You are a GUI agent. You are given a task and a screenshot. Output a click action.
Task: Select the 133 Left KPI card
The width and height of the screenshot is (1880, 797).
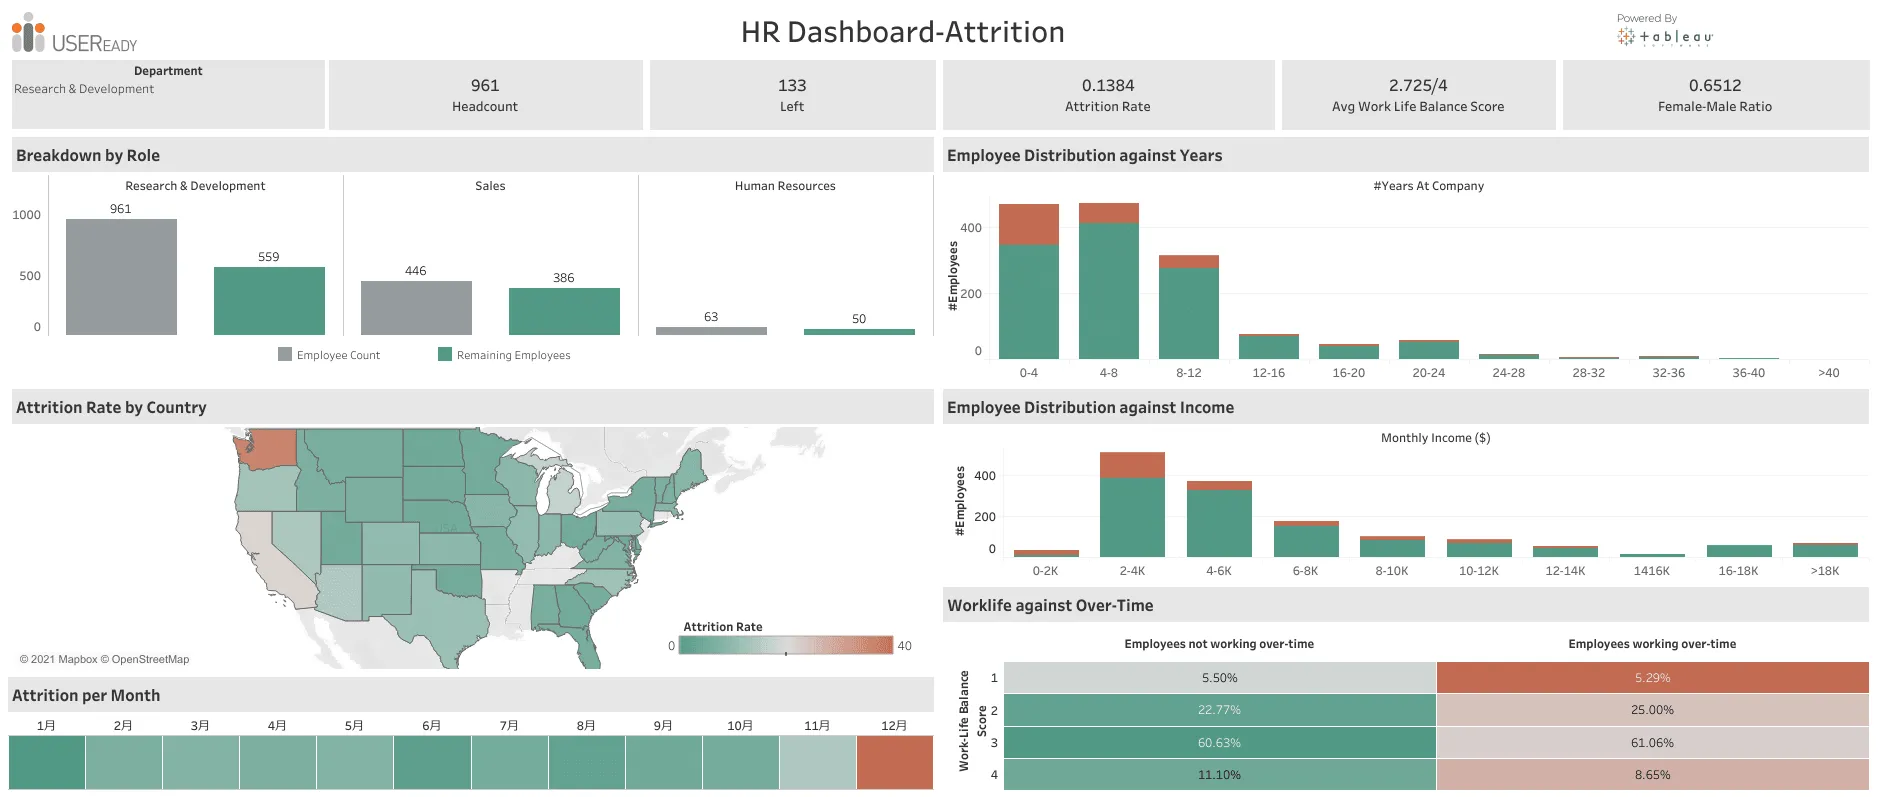(792, 95)
